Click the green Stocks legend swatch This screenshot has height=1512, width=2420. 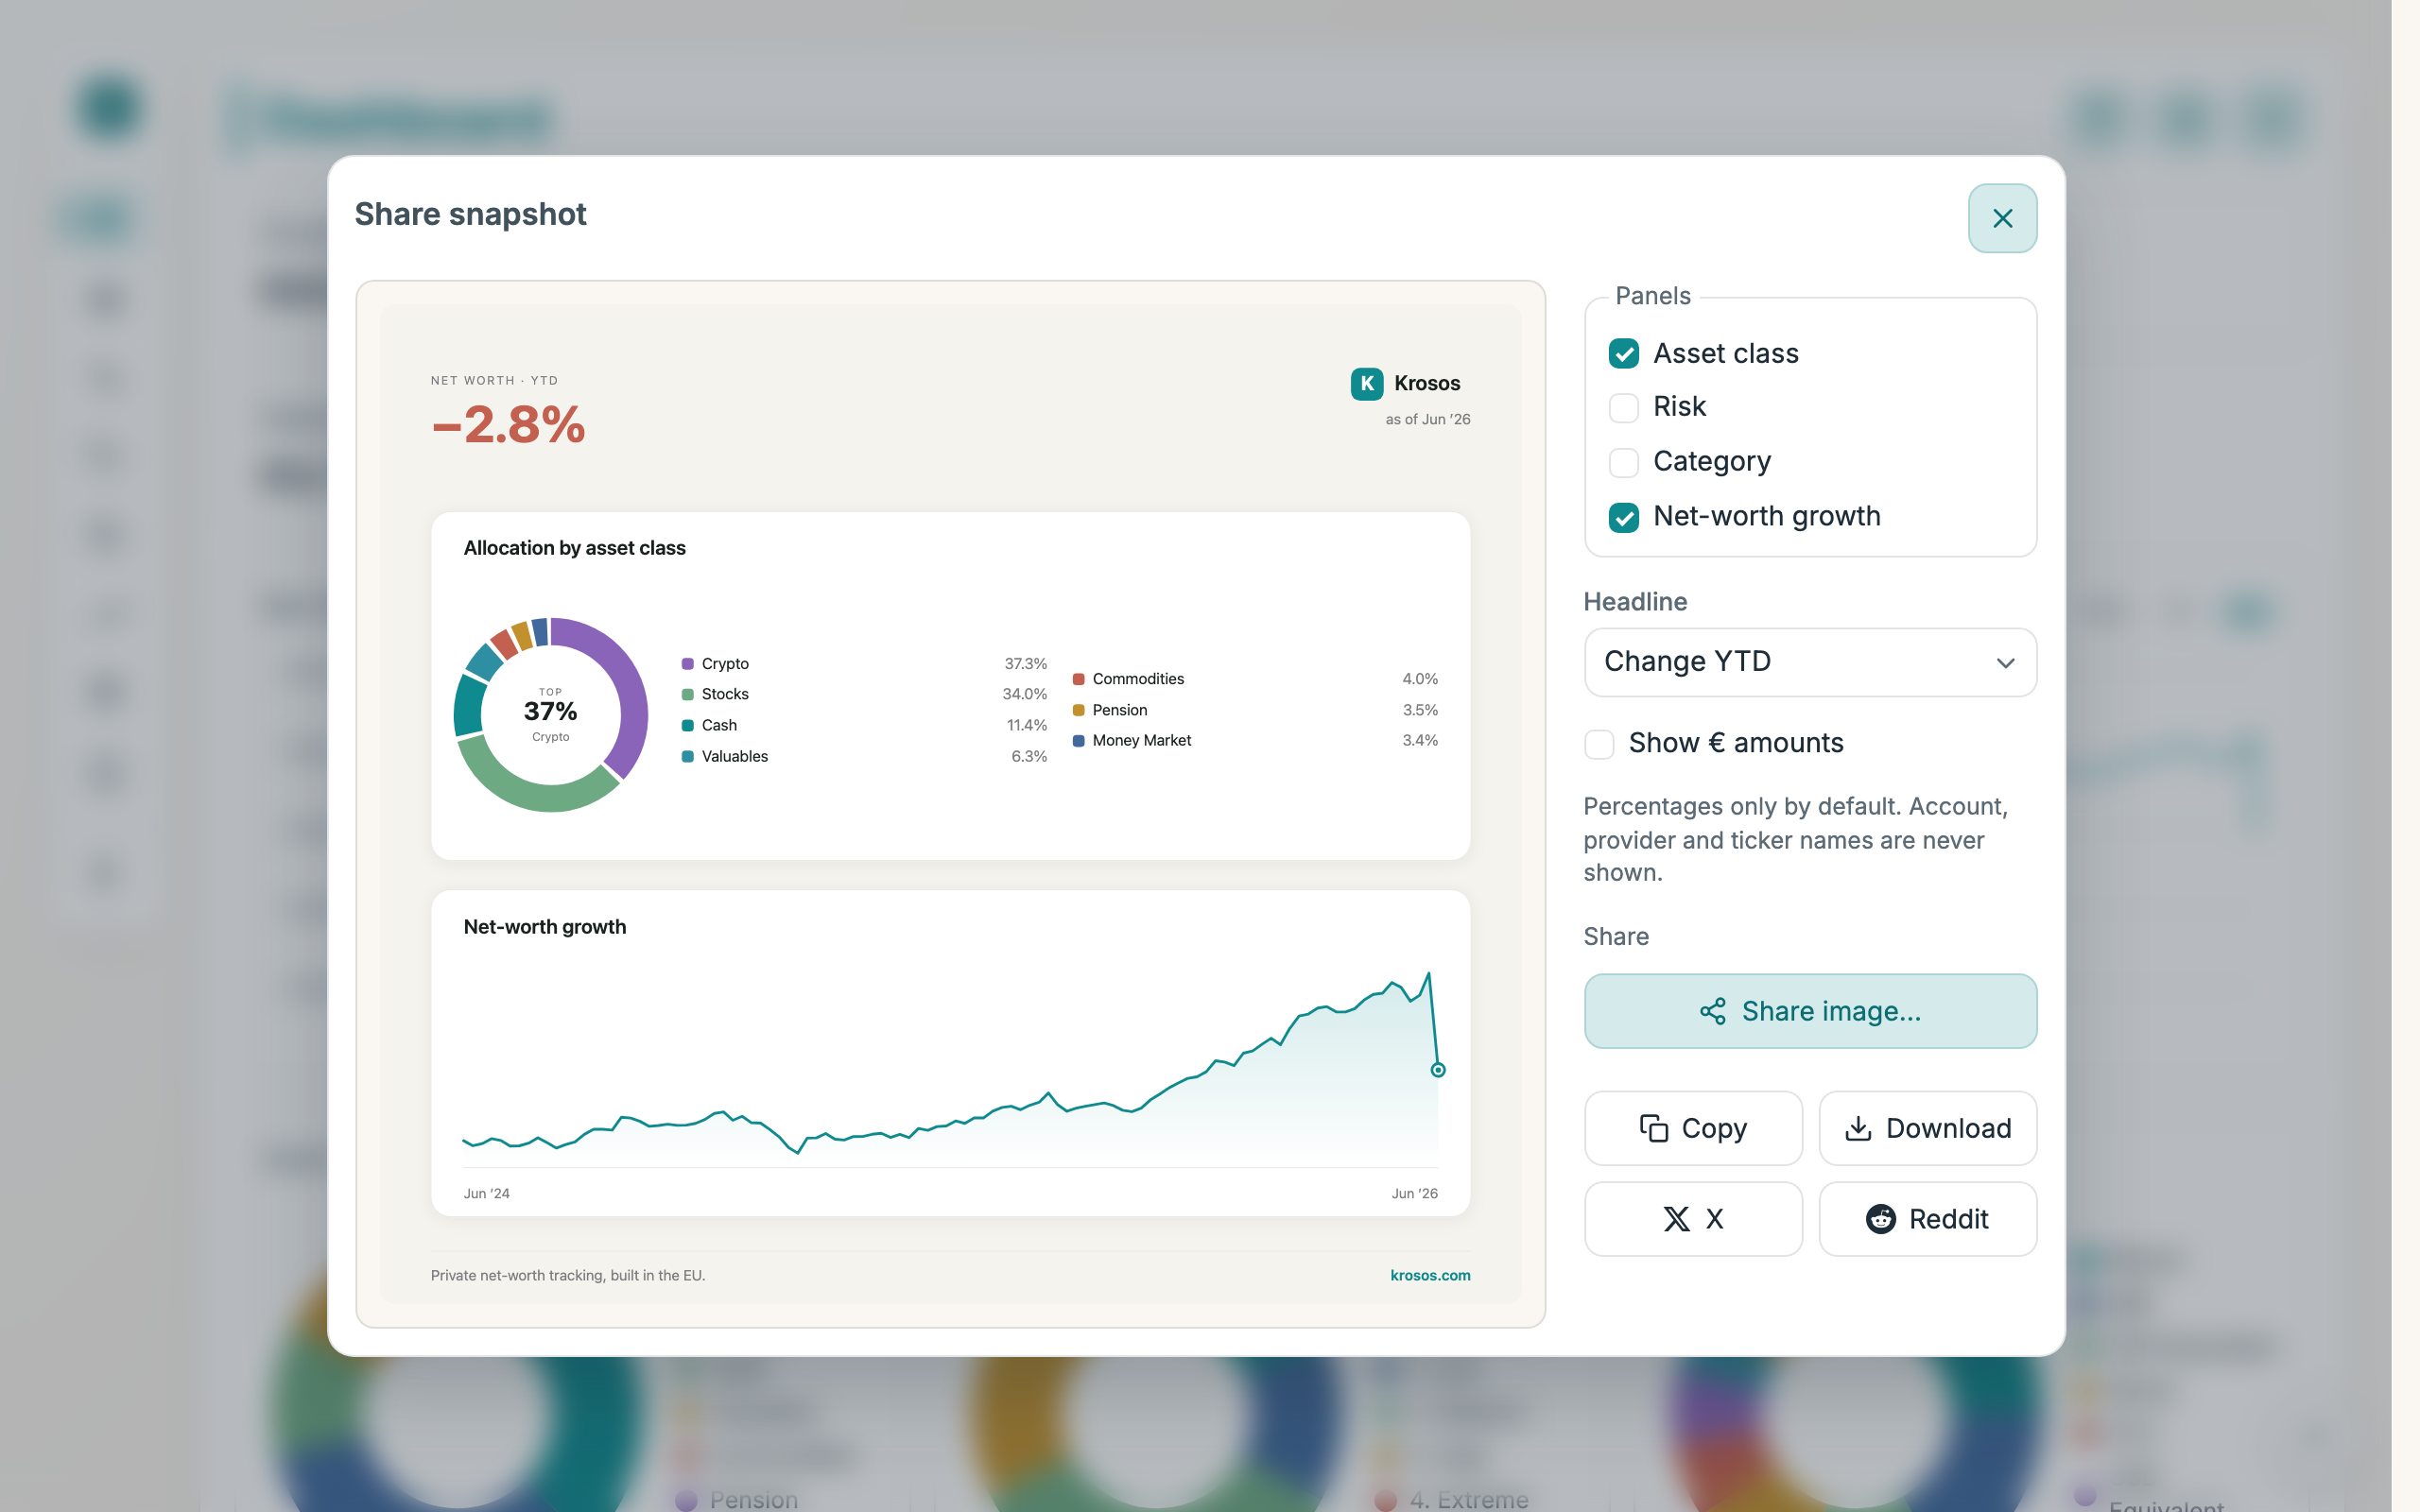(688, 694)
